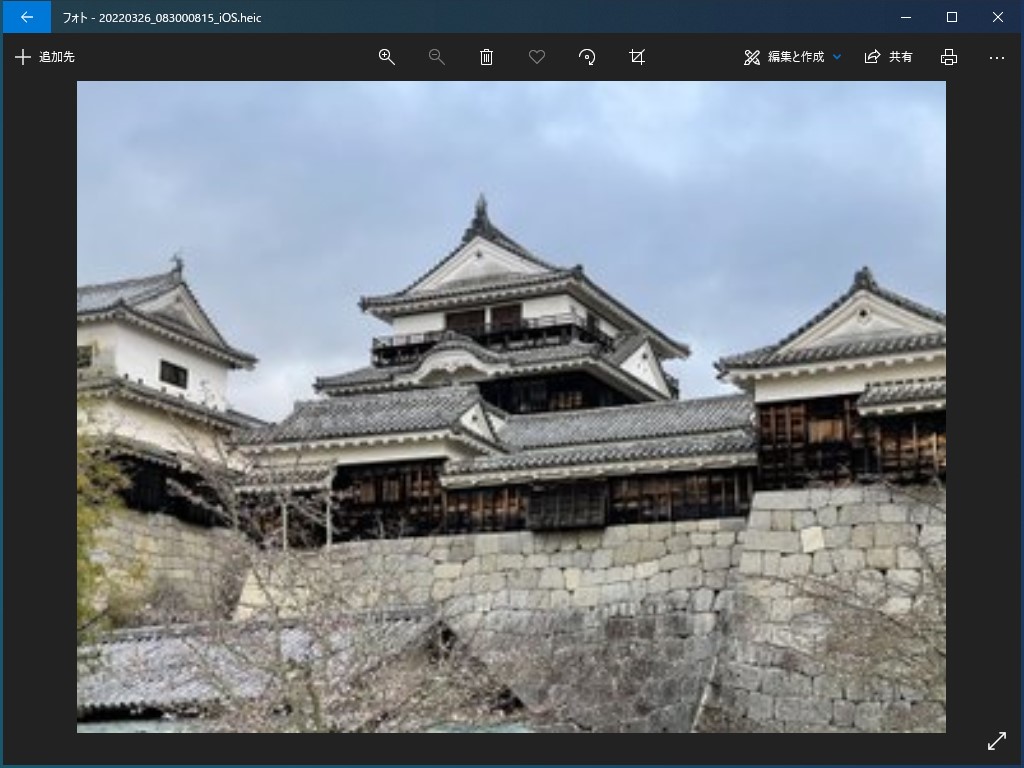Click the zoom out magnifier icon
This screenshot has height=768, width=1024.
pyautogui.click(x=437, y=57)
